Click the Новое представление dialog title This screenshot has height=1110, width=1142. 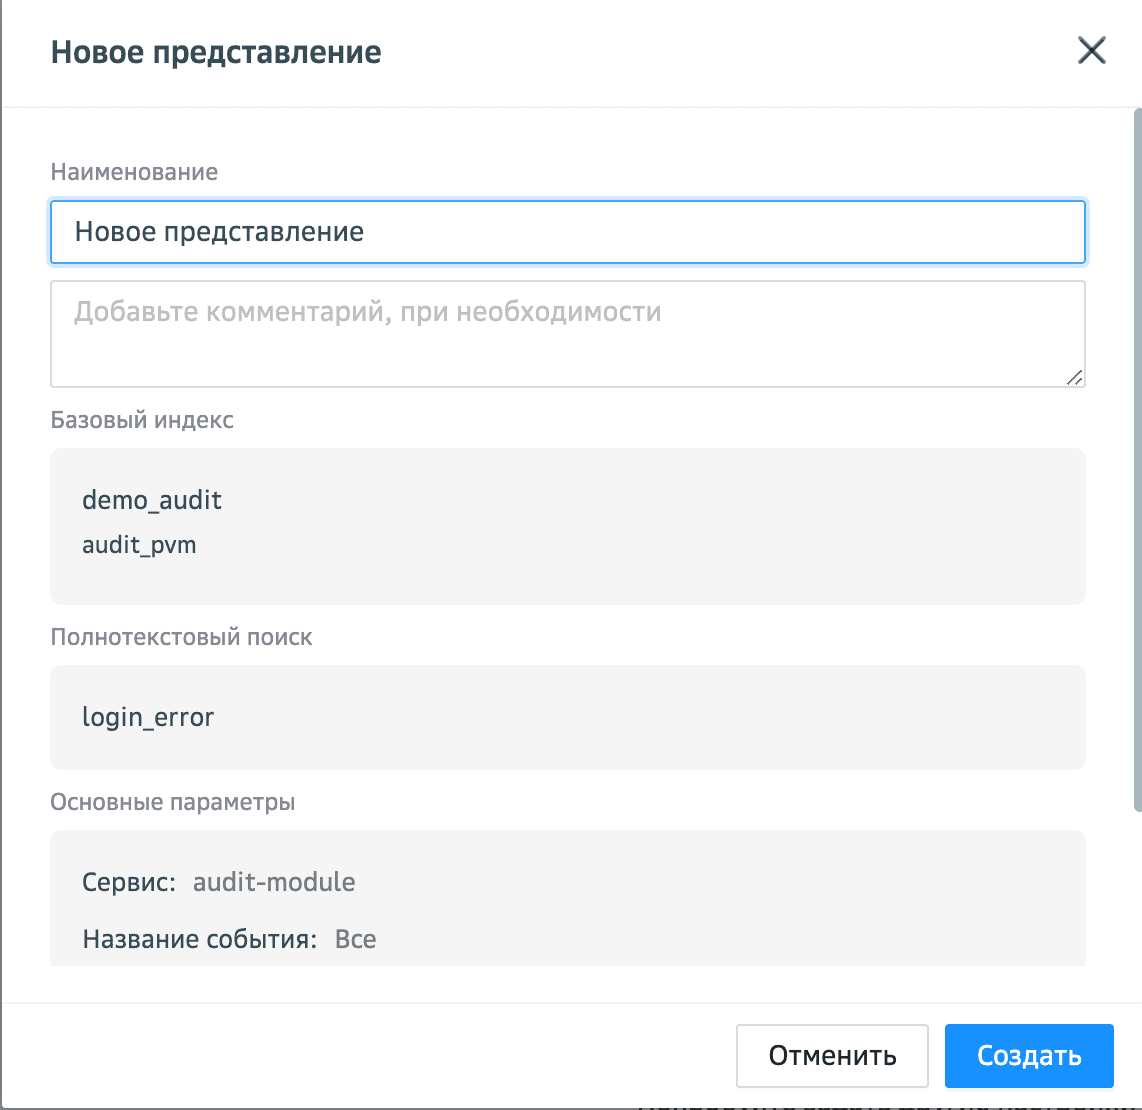(x=216, y=52)
